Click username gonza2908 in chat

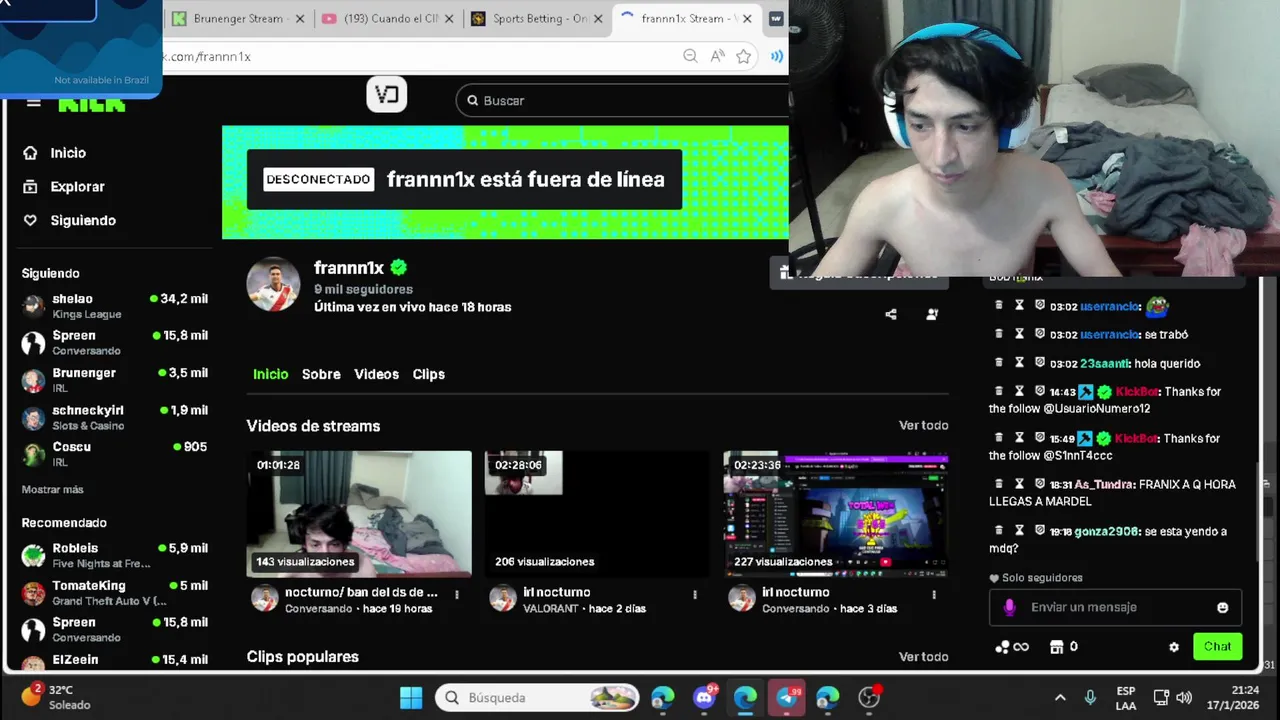pos(1107,531)
